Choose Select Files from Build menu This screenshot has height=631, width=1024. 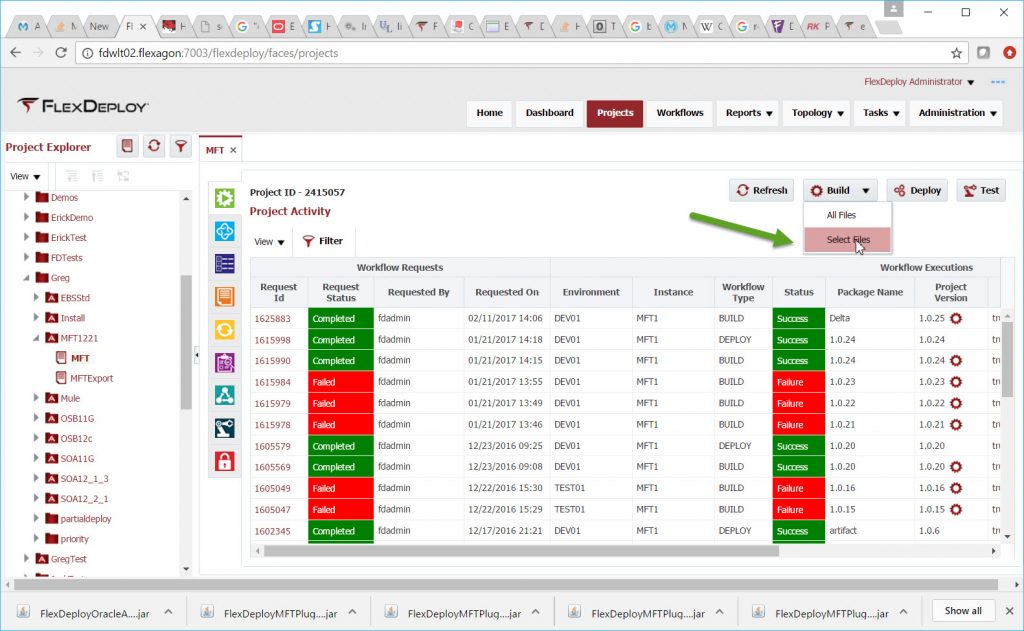pos(848,240)
